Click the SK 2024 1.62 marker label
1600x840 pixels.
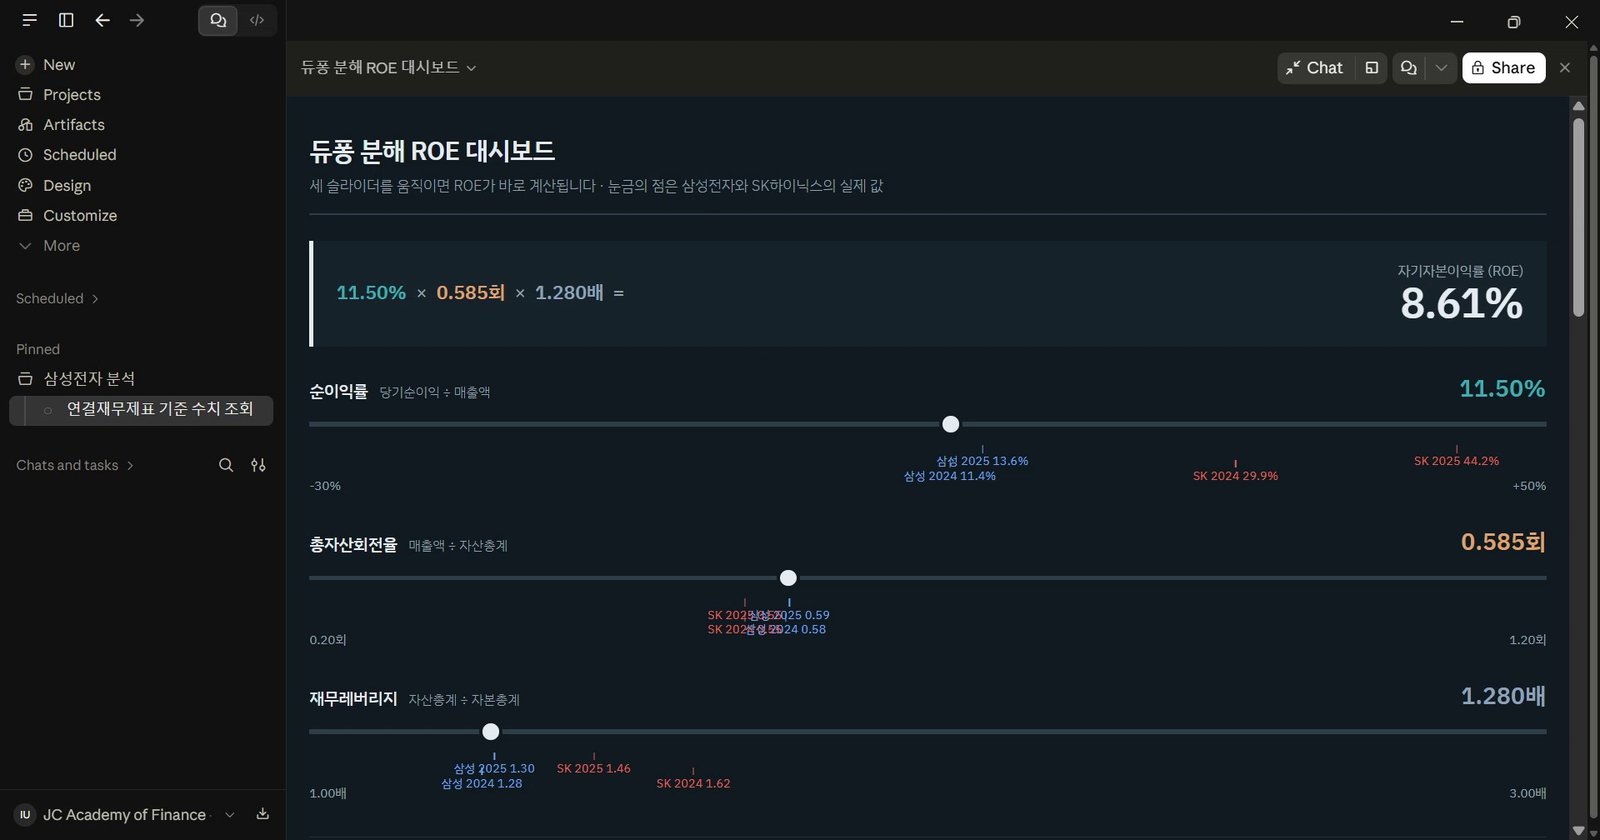tap(693, 784)
